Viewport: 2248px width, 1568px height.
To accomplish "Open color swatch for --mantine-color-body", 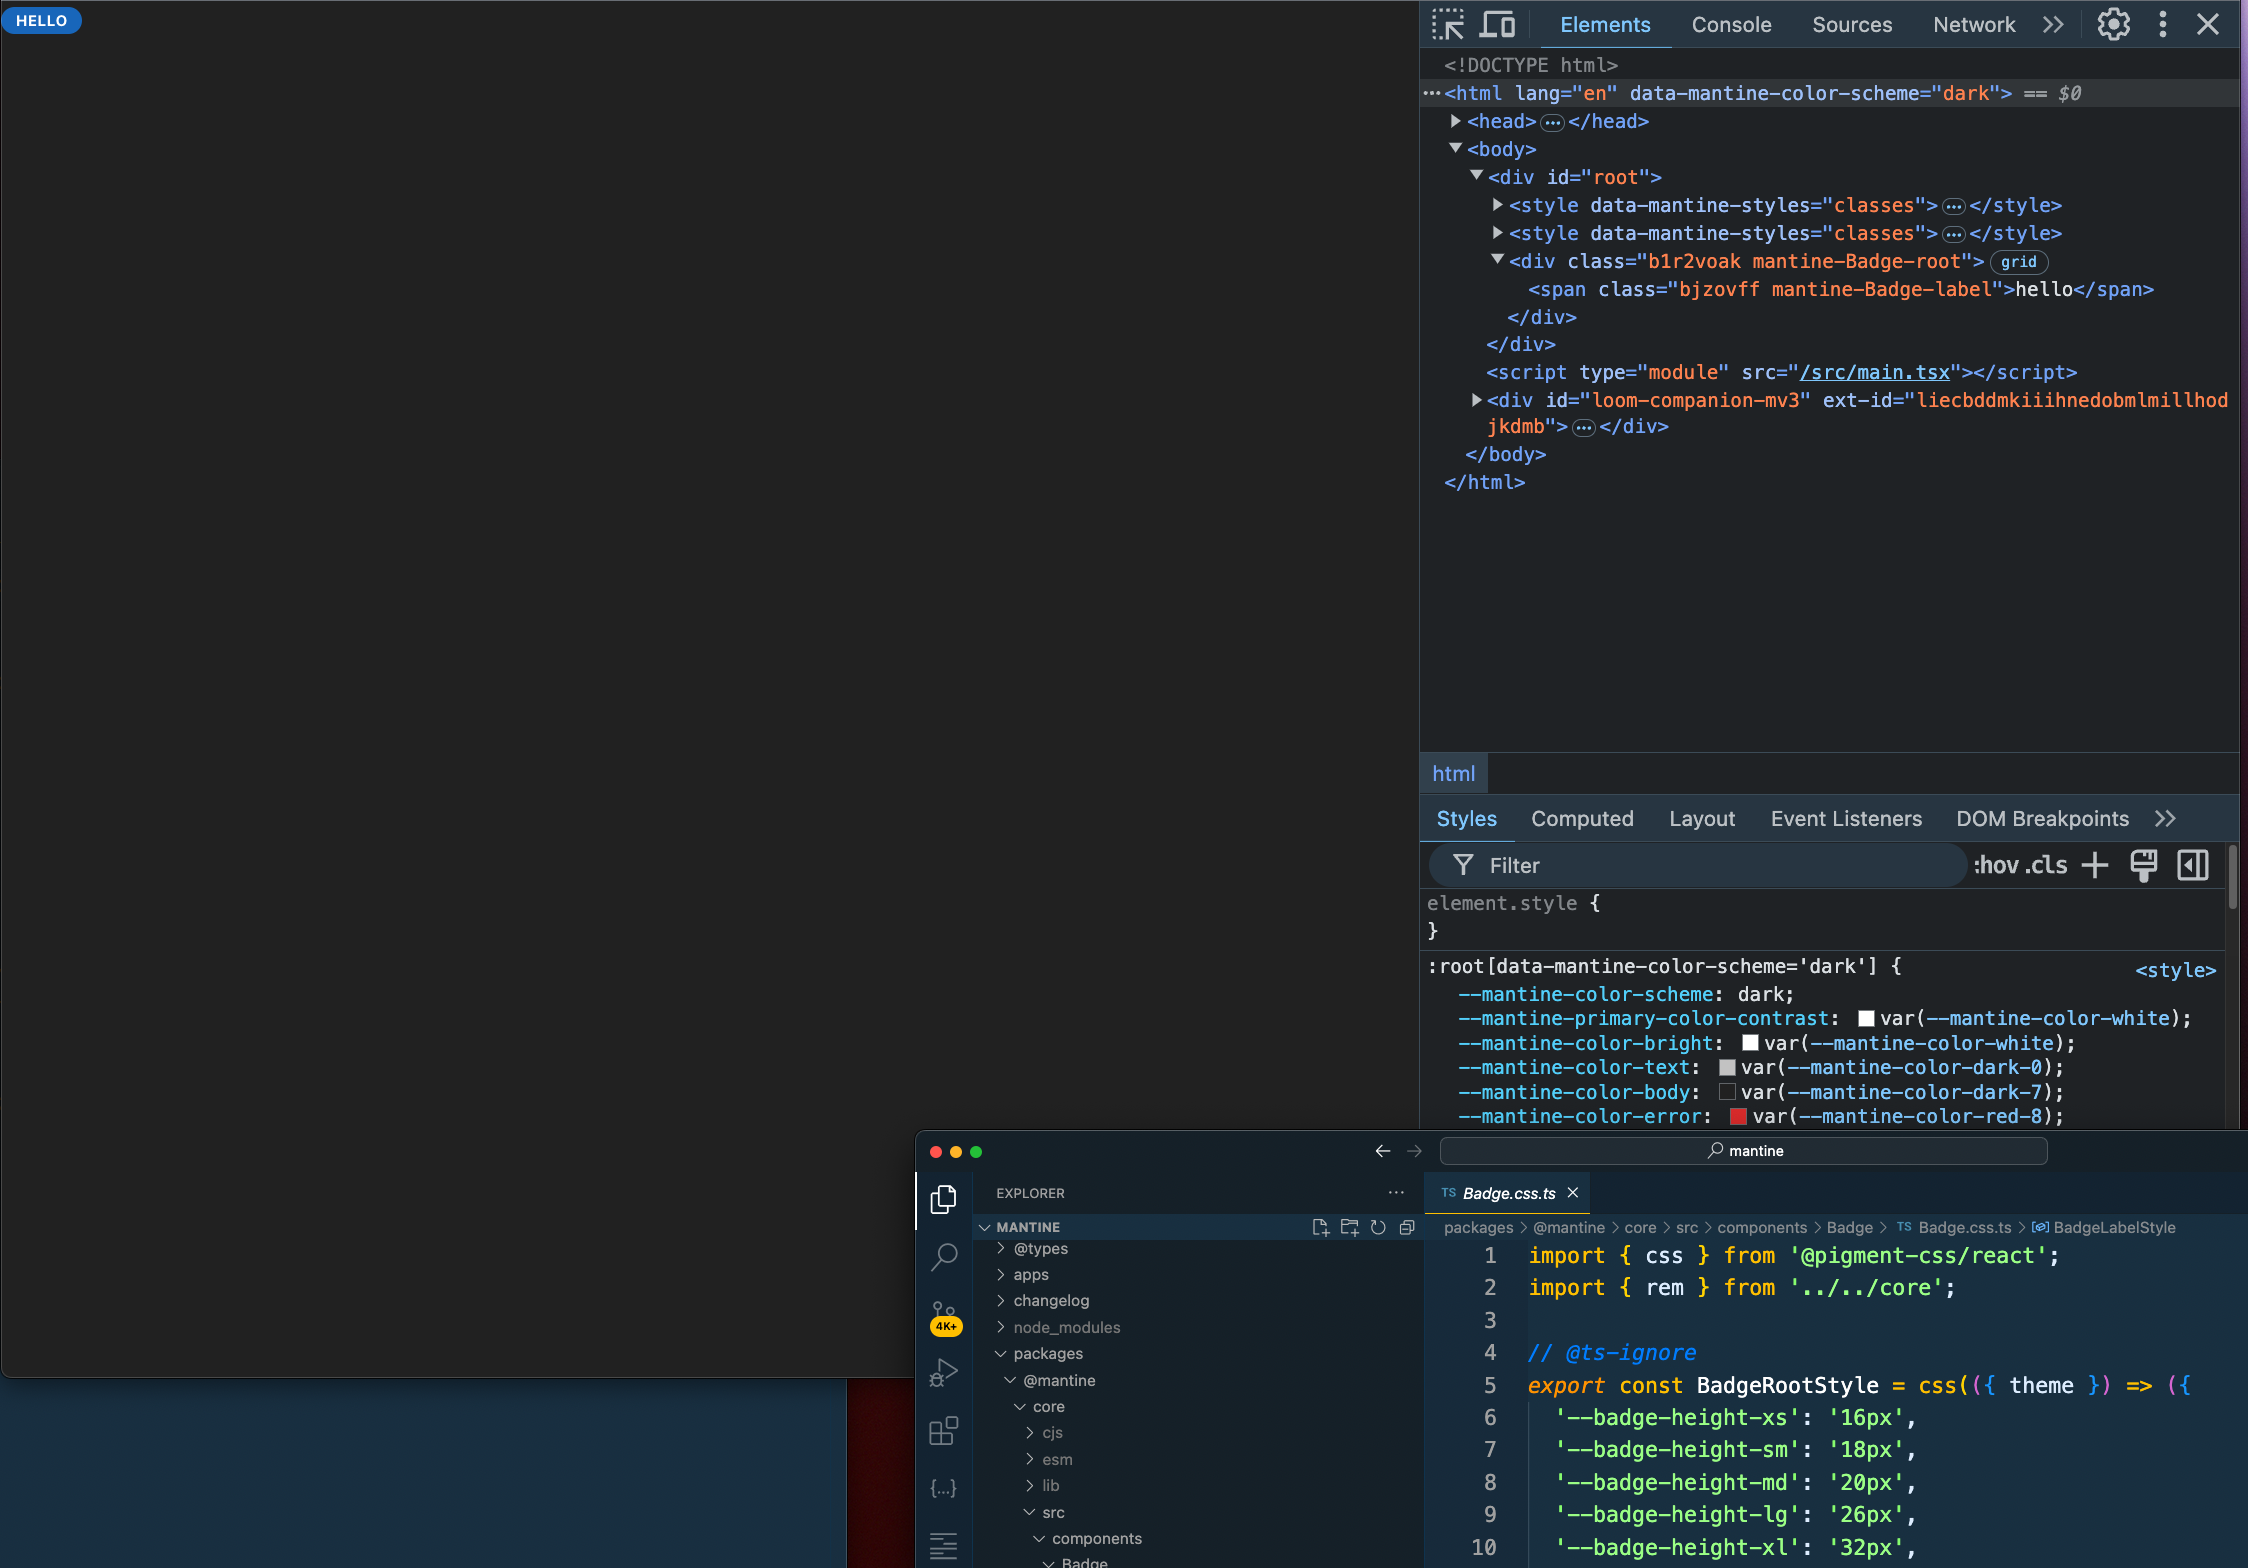I will click(1727, 1092).
